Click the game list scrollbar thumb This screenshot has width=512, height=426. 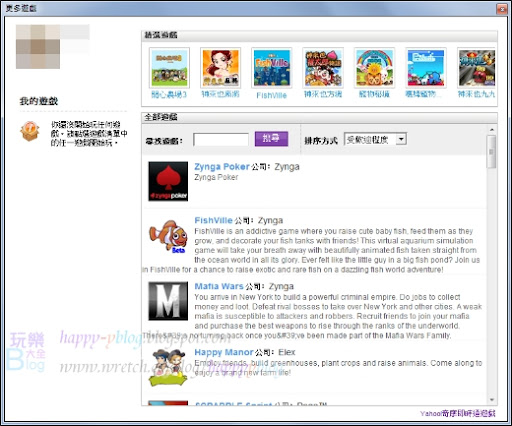[x=491, y=152]
